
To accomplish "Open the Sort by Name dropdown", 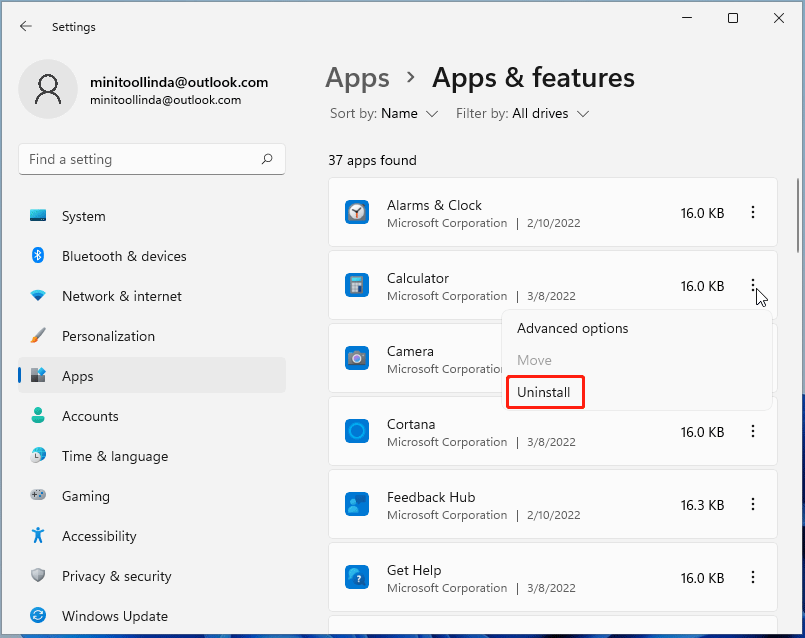I will pos(384,113).
